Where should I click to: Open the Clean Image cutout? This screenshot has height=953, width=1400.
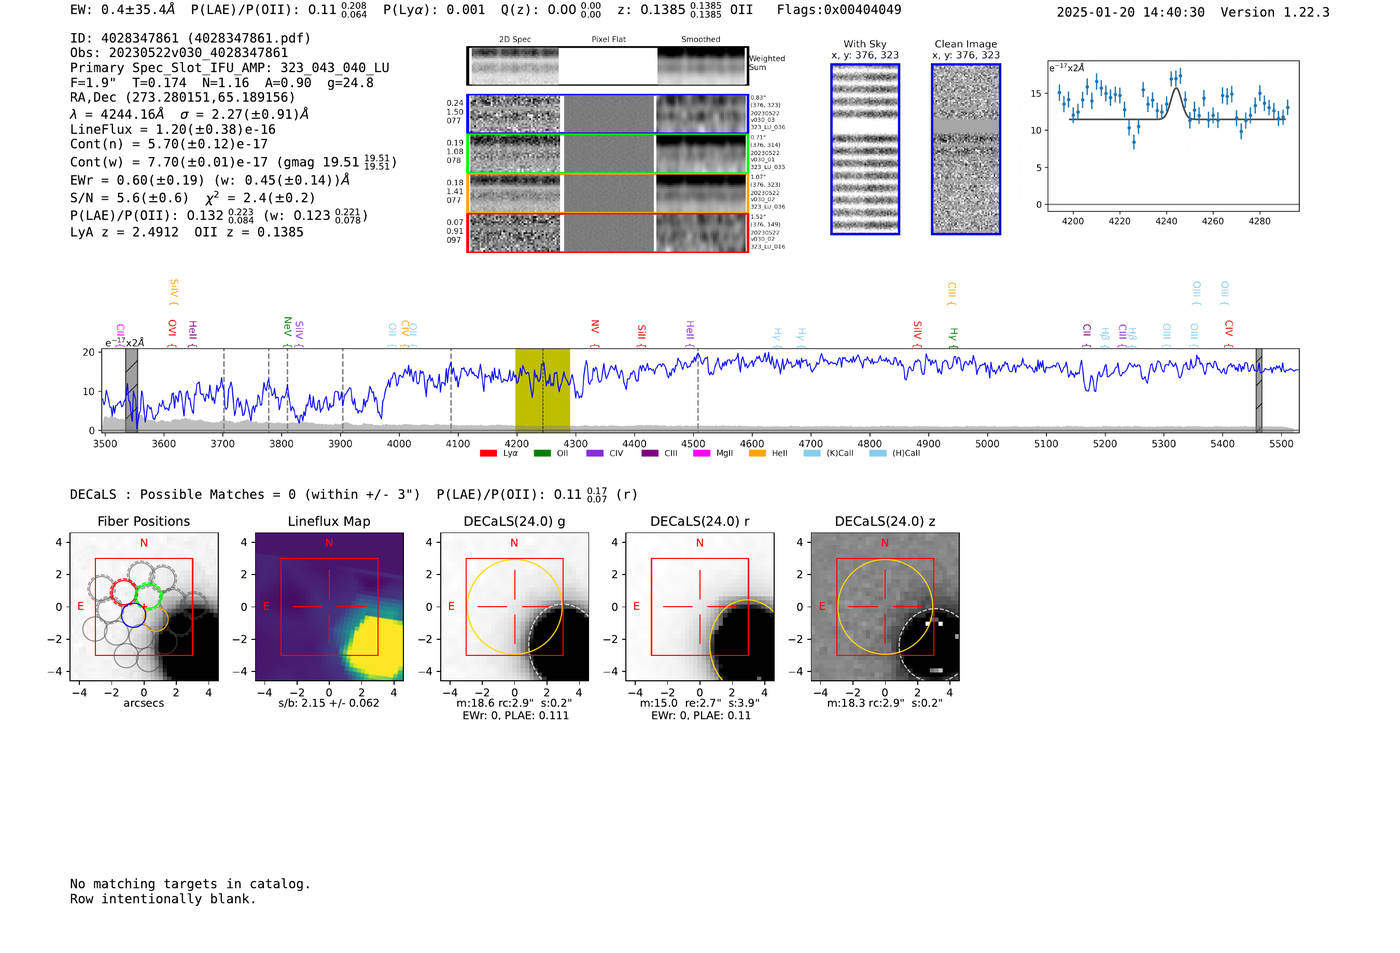click(x=966, y=149)
